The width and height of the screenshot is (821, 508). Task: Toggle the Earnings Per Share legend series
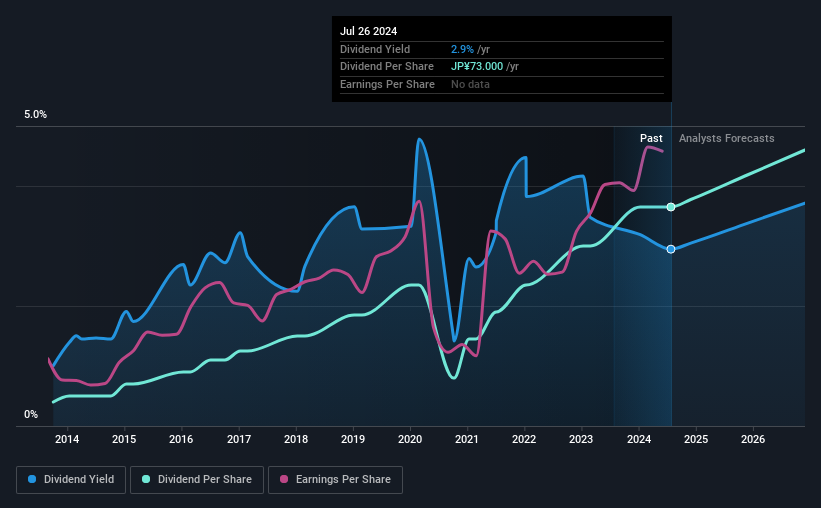335,480
